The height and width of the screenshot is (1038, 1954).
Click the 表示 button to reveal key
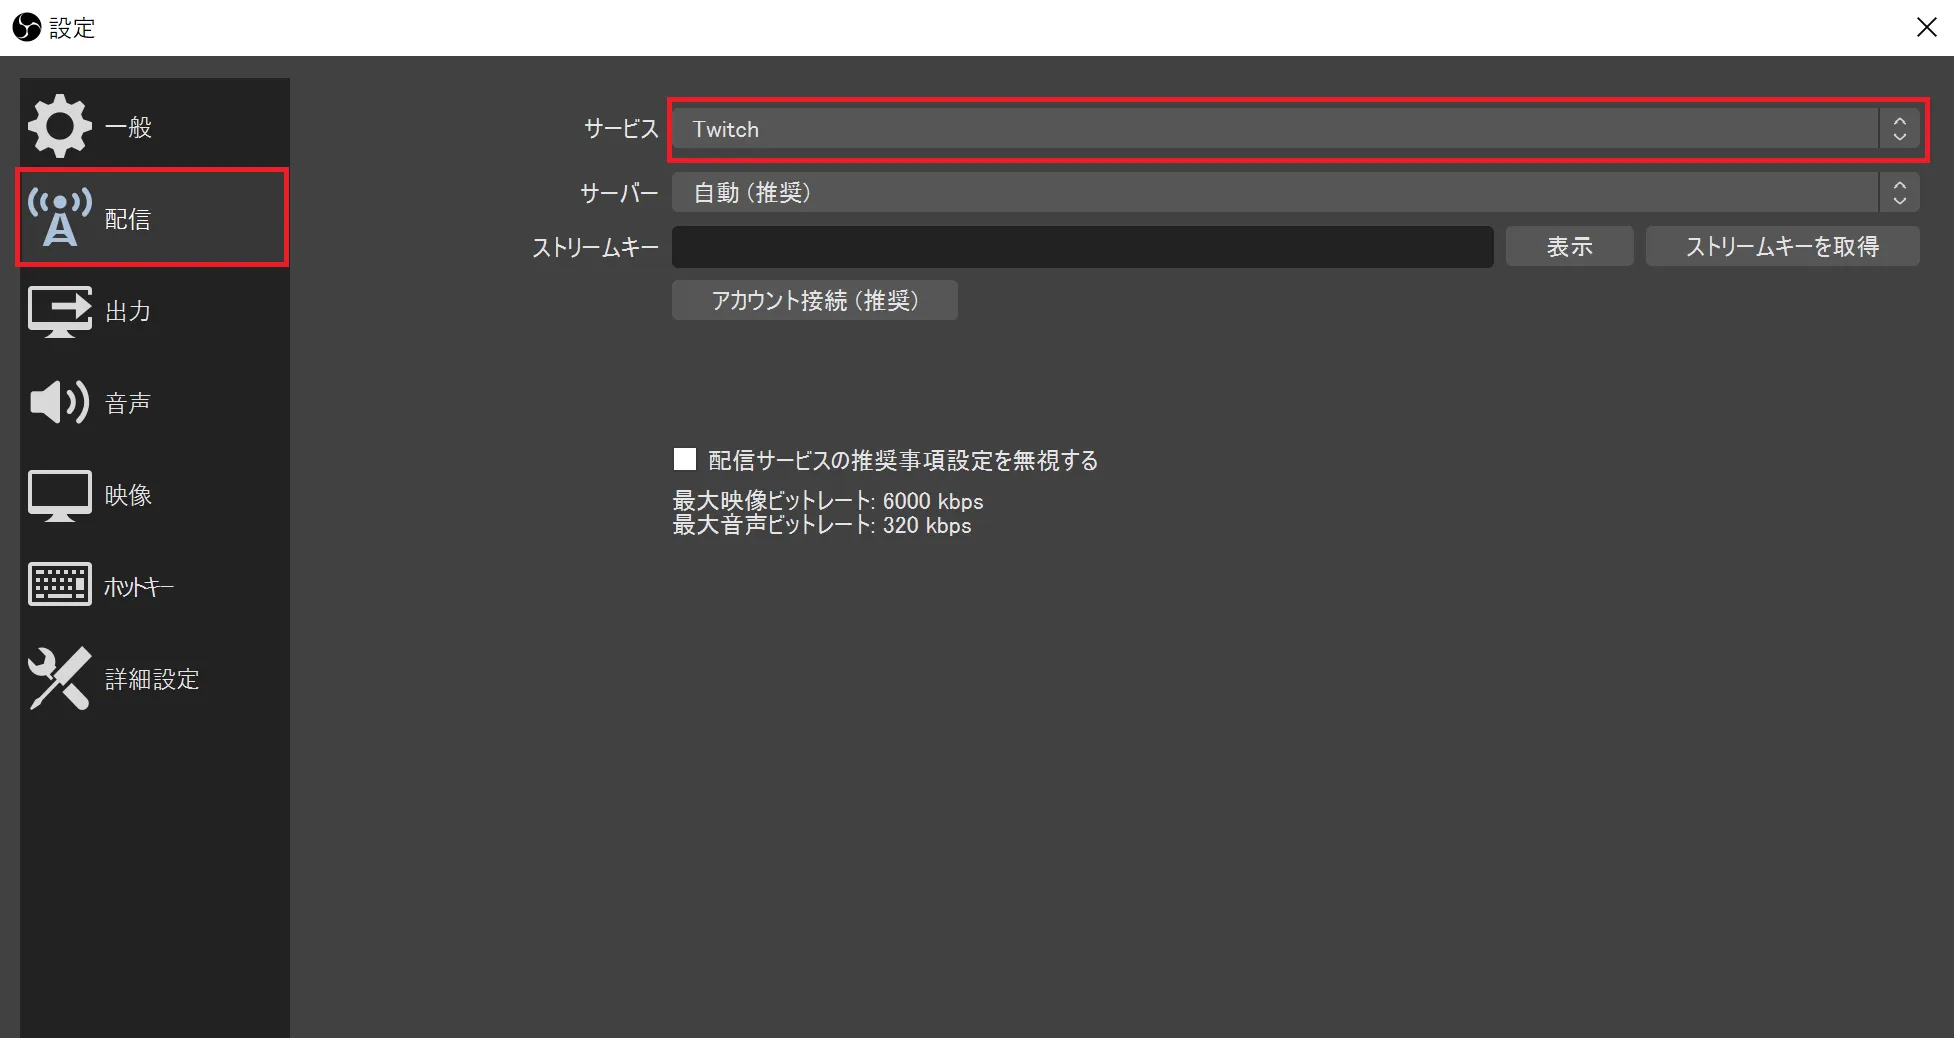click(1569, 246)
